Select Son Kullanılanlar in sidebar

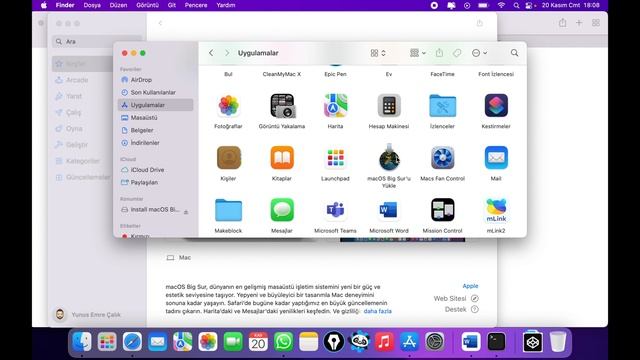pos(156,93)
